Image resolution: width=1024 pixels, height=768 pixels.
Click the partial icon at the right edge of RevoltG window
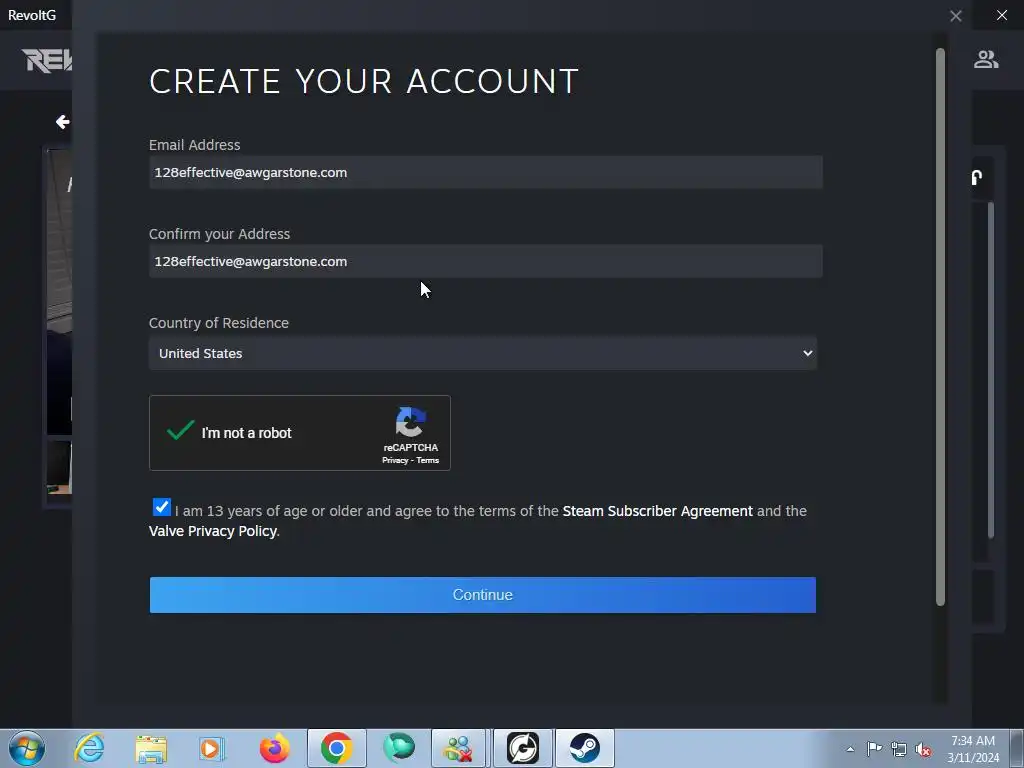tap(976, 178)
